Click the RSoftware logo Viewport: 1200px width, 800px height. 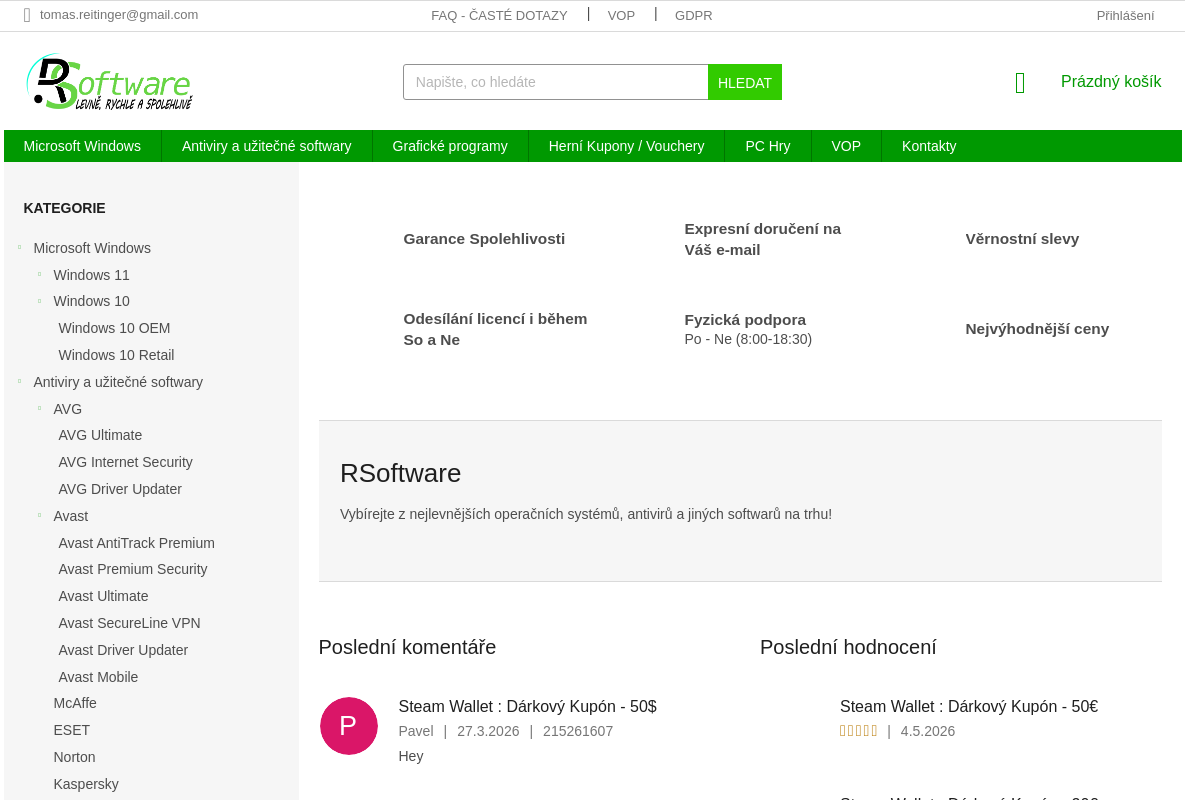point(109,82)
